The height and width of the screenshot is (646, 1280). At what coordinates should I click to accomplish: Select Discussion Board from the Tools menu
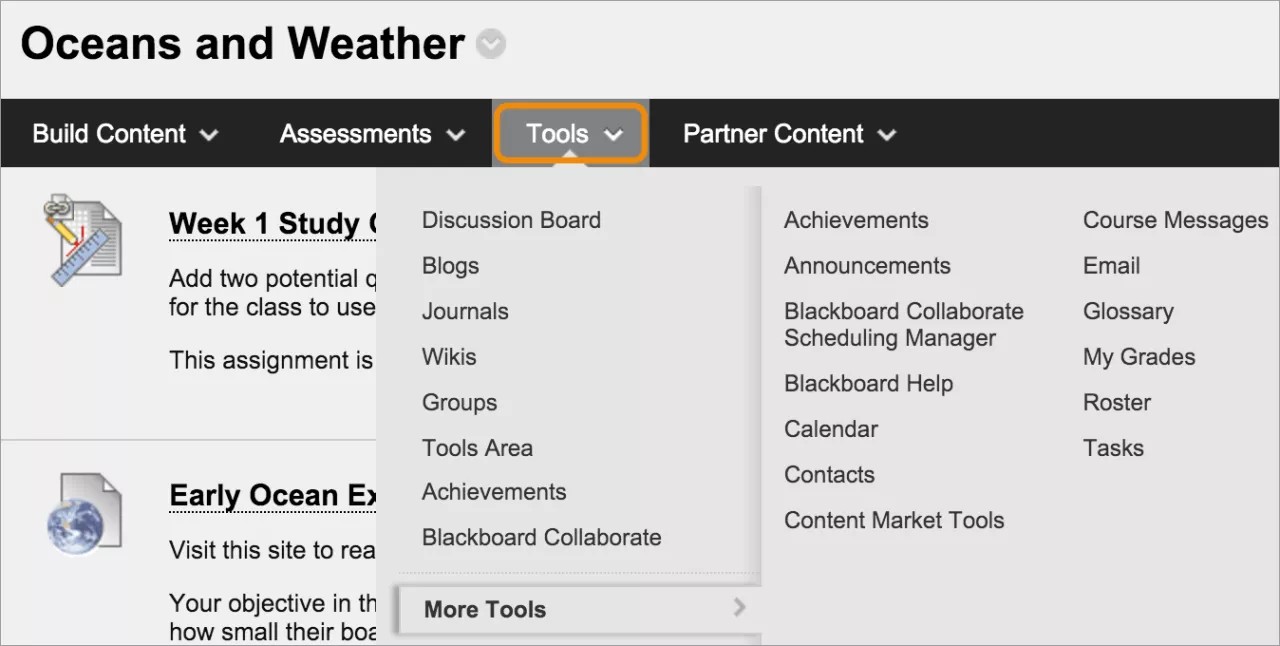pos(511,220)
